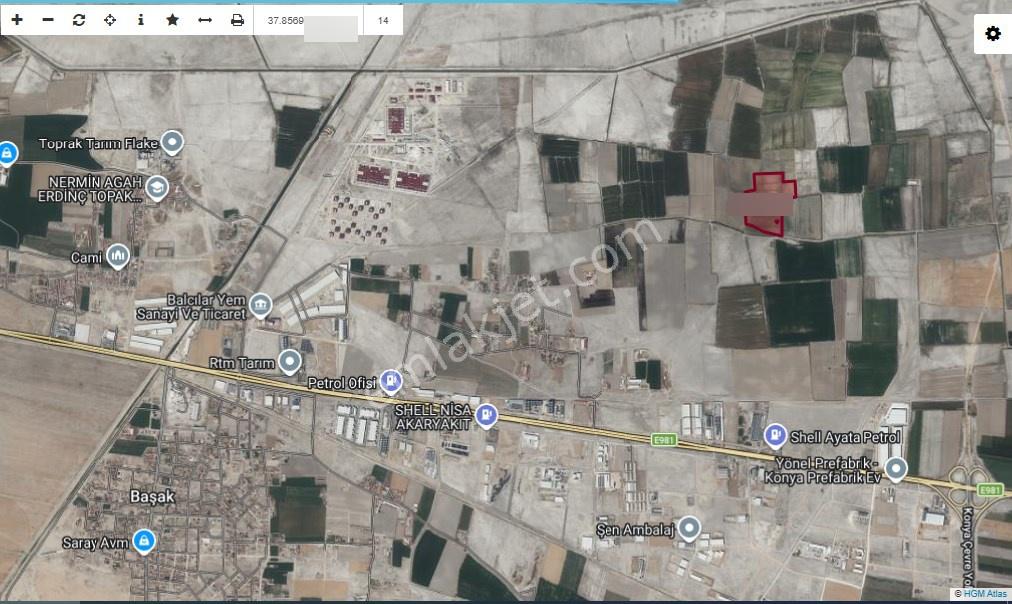Open the HGM Atlas attribution link

pos(980,594)
